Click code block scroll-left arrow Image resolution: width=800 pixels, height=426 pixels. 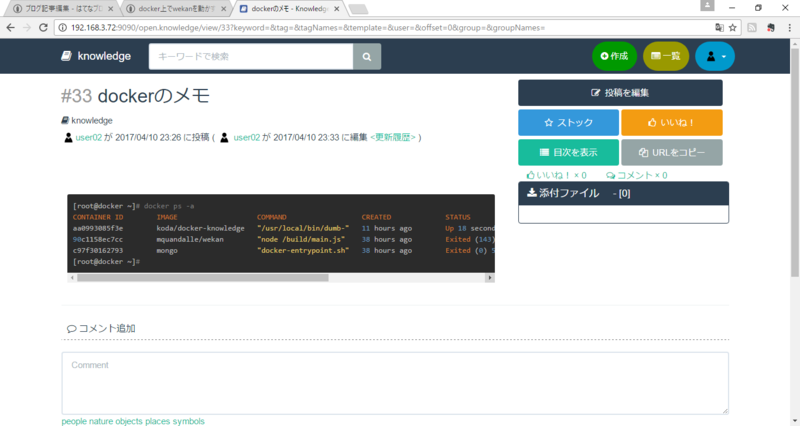pos(72,278)
